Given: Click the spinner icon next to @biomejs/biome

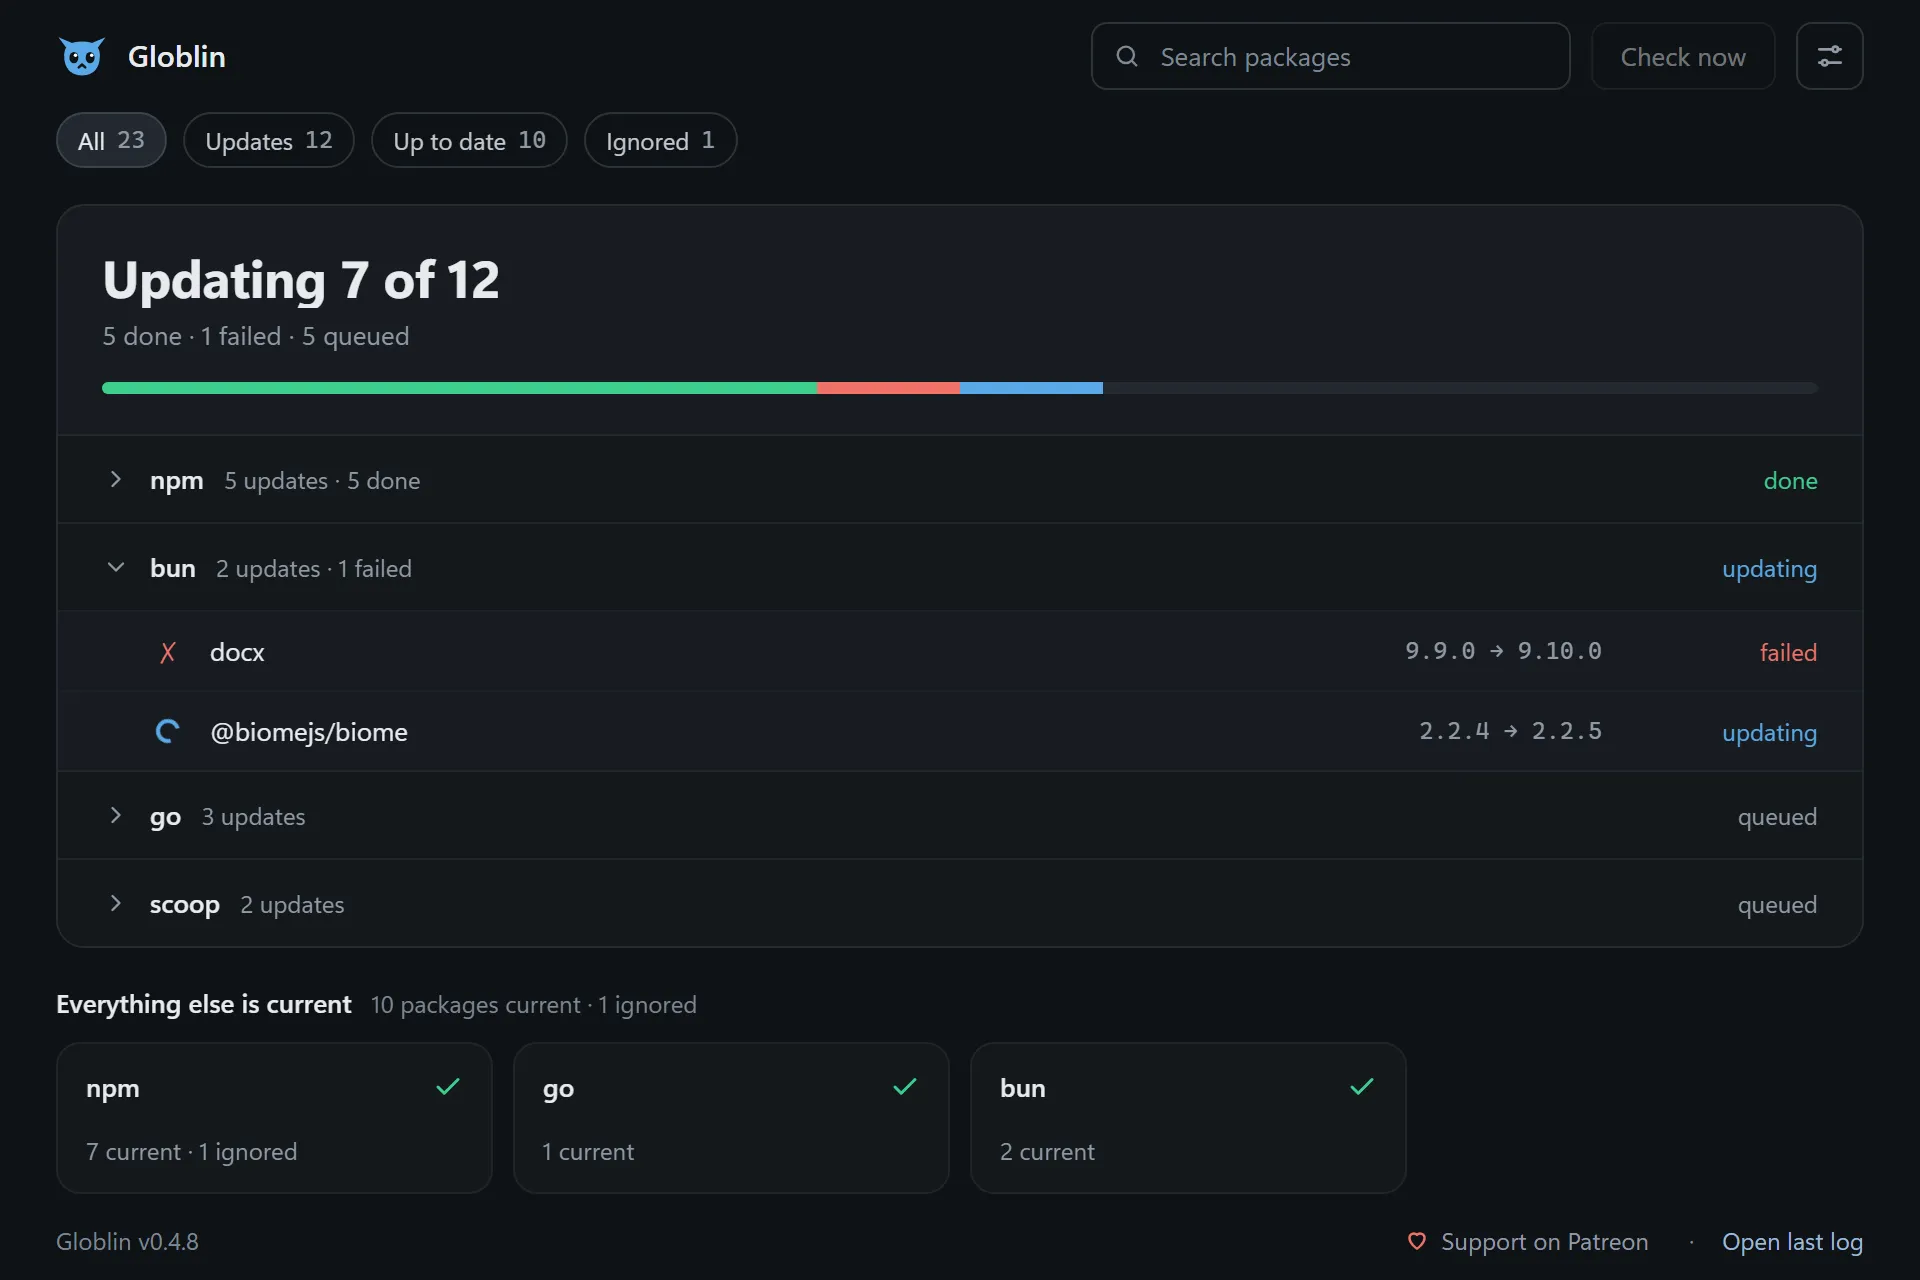Looking at the screenshot, I should point(168,732).
